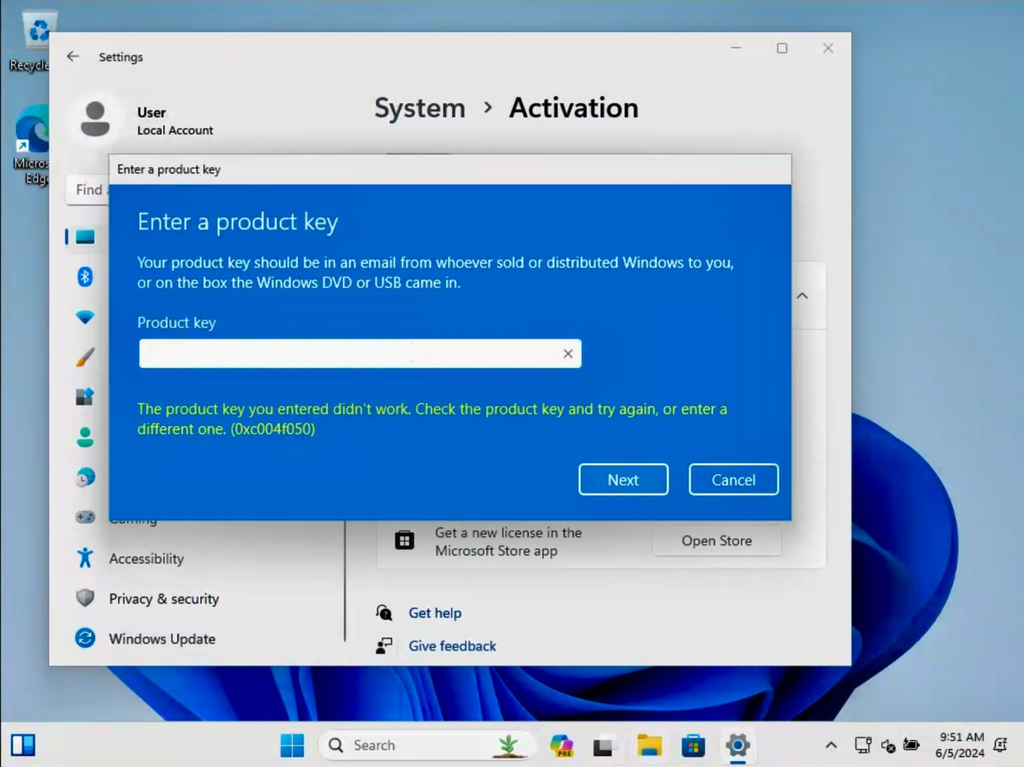The image size is (1024, 767).
Task: Collapse the activation section chevron
Action: coord(802,296)
